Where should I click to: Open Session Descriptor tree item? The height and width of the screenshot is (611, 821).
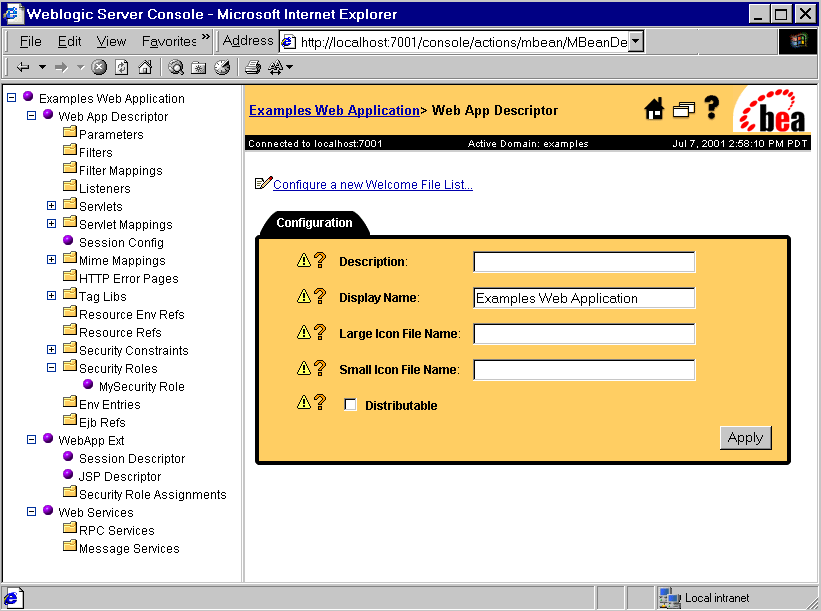132,459
